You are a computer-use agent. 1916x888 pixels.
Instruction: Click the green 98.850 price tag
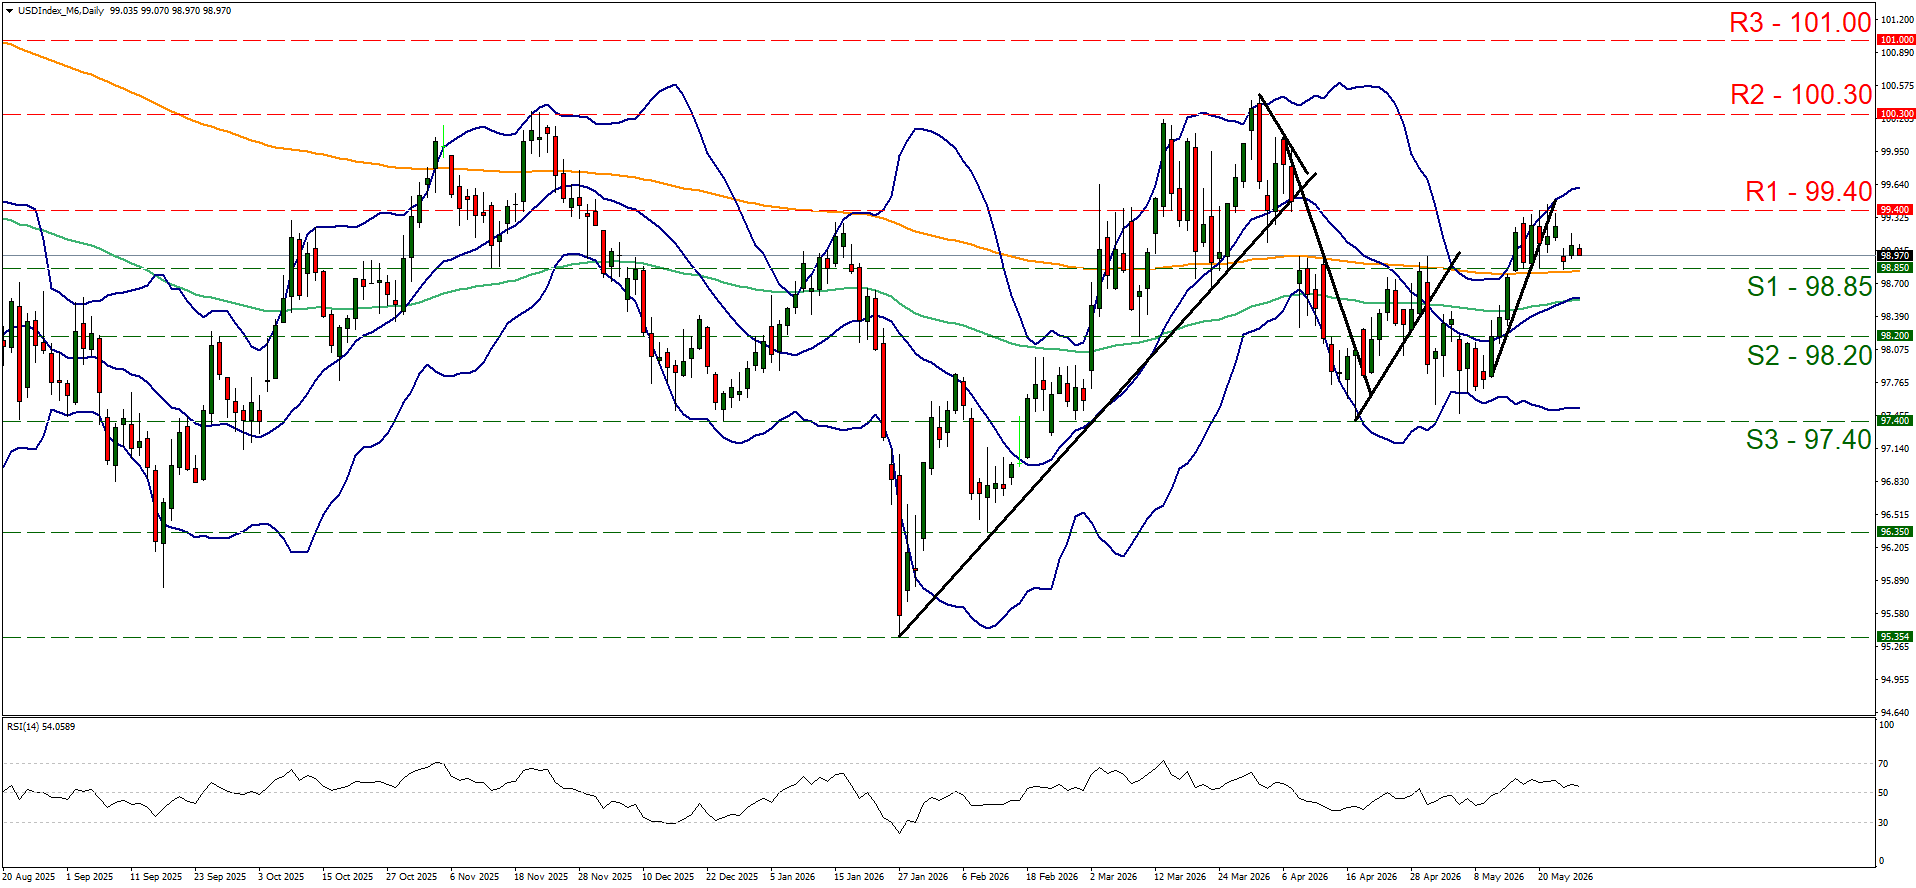click(1895, 268)
